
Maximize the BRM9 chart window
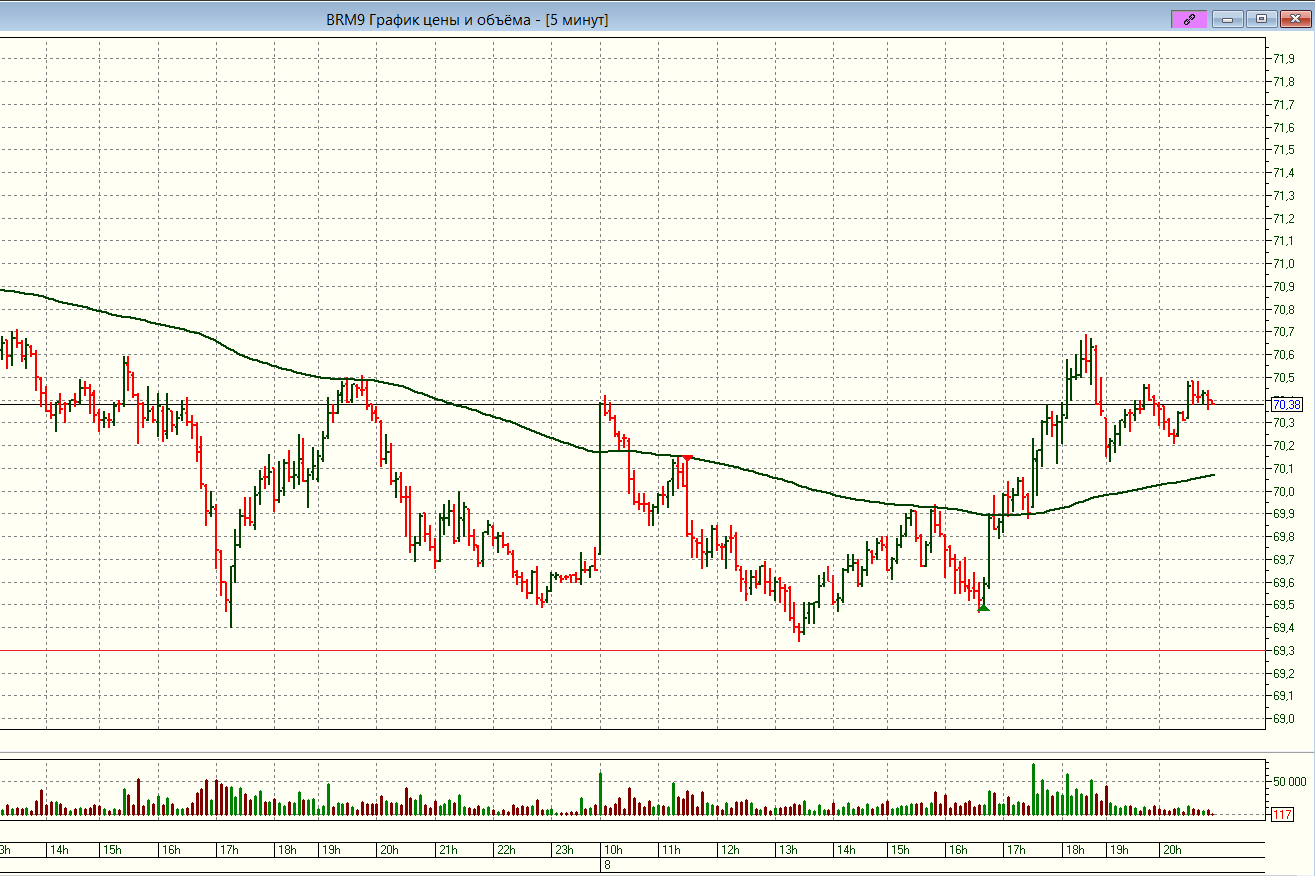tap(1261, 19)
